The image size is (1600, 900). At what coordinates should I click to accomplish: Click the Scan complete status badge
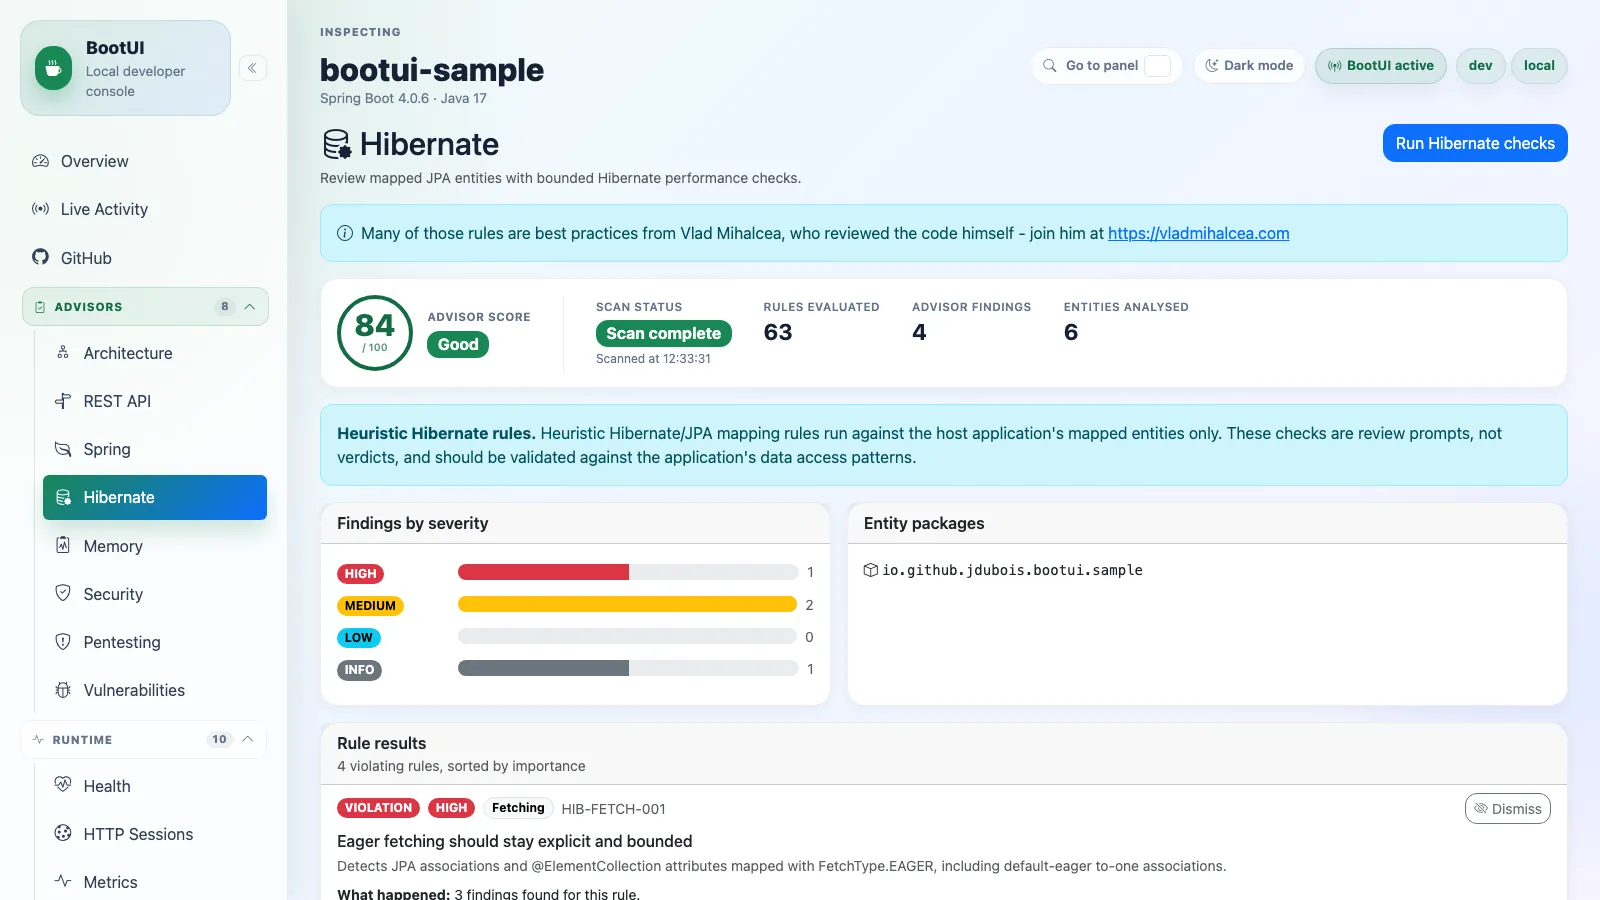pyautogui.click(x=664, y=333)
